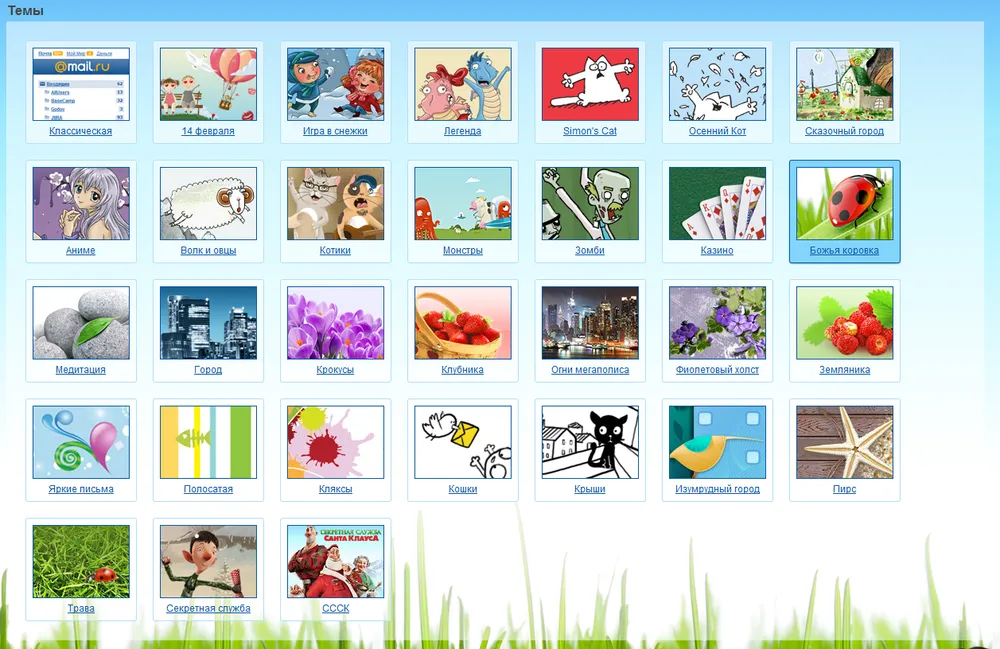
Task: Open the Крокусы link
Action: pos(335,369)
